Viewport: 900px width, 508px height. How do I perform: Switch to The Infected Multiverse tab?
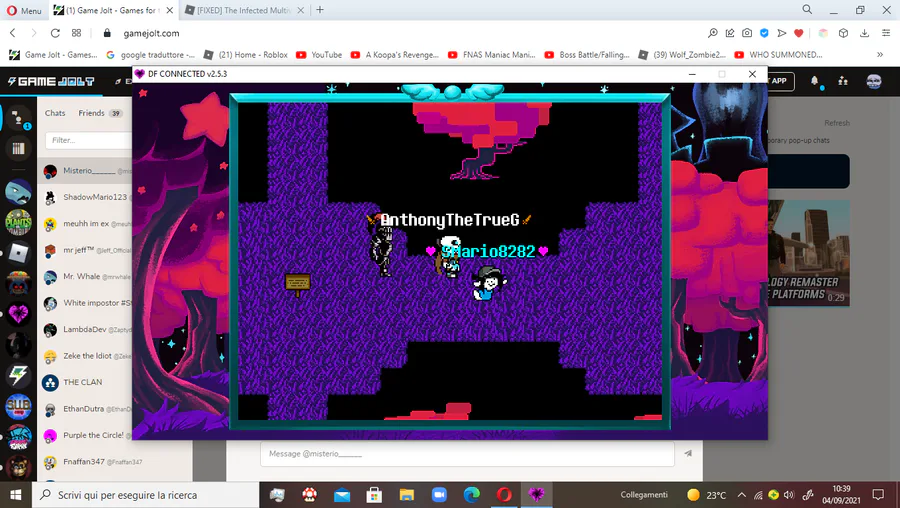click(245, 10)
